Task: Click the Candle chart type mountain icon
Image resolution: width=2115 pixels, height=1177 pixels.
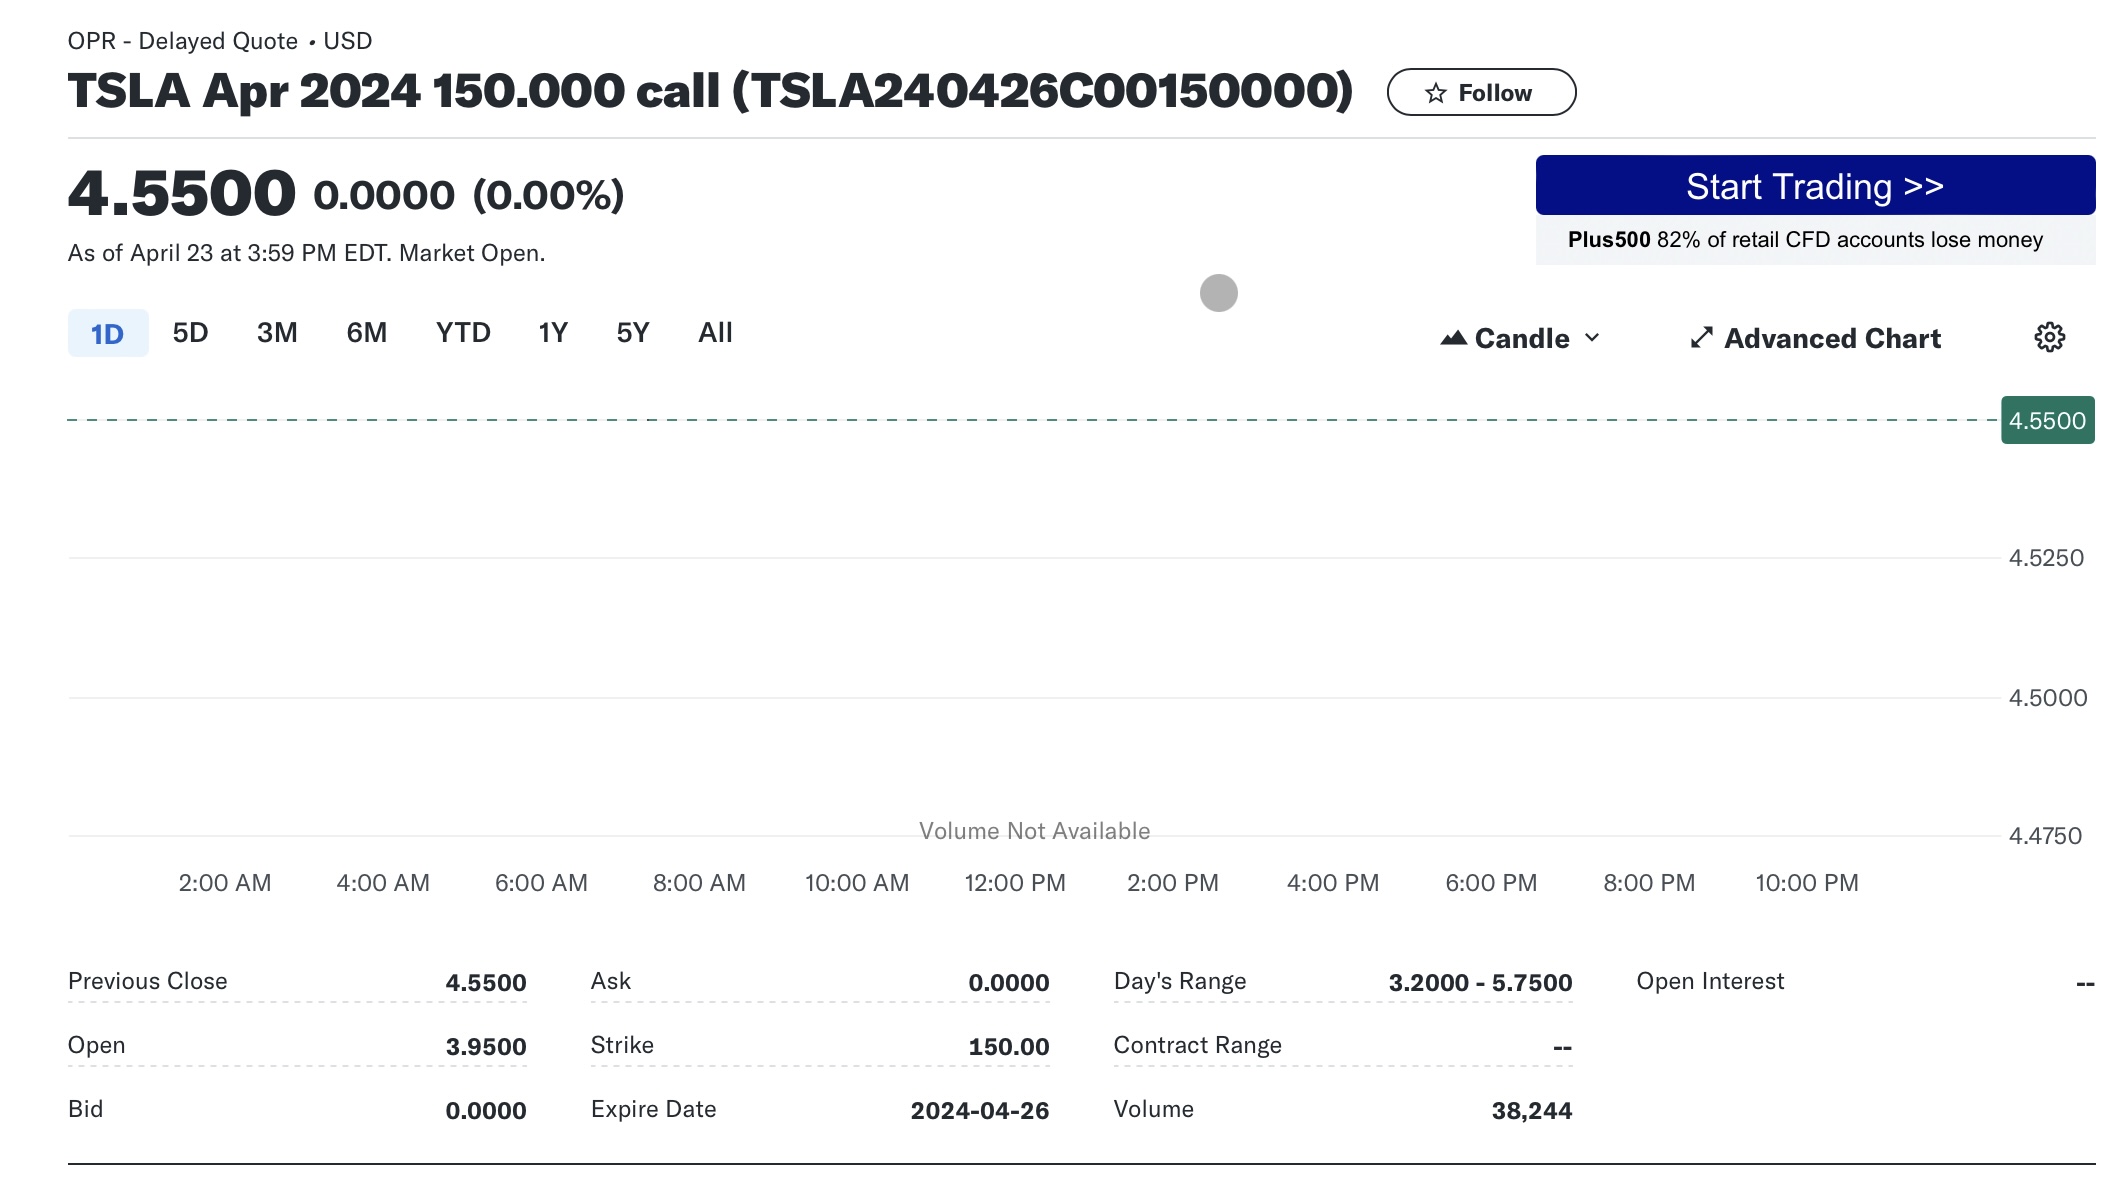Action: coord(1453,338)
